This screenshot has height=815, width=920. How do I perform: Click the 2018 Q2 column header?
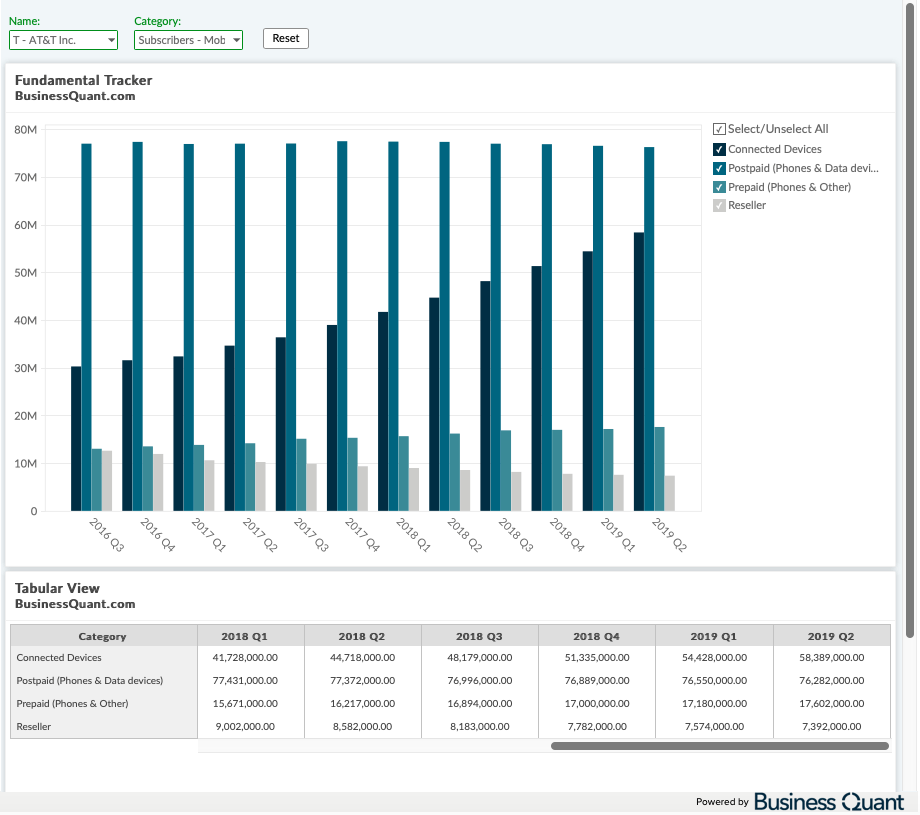(x=362, y=636)
